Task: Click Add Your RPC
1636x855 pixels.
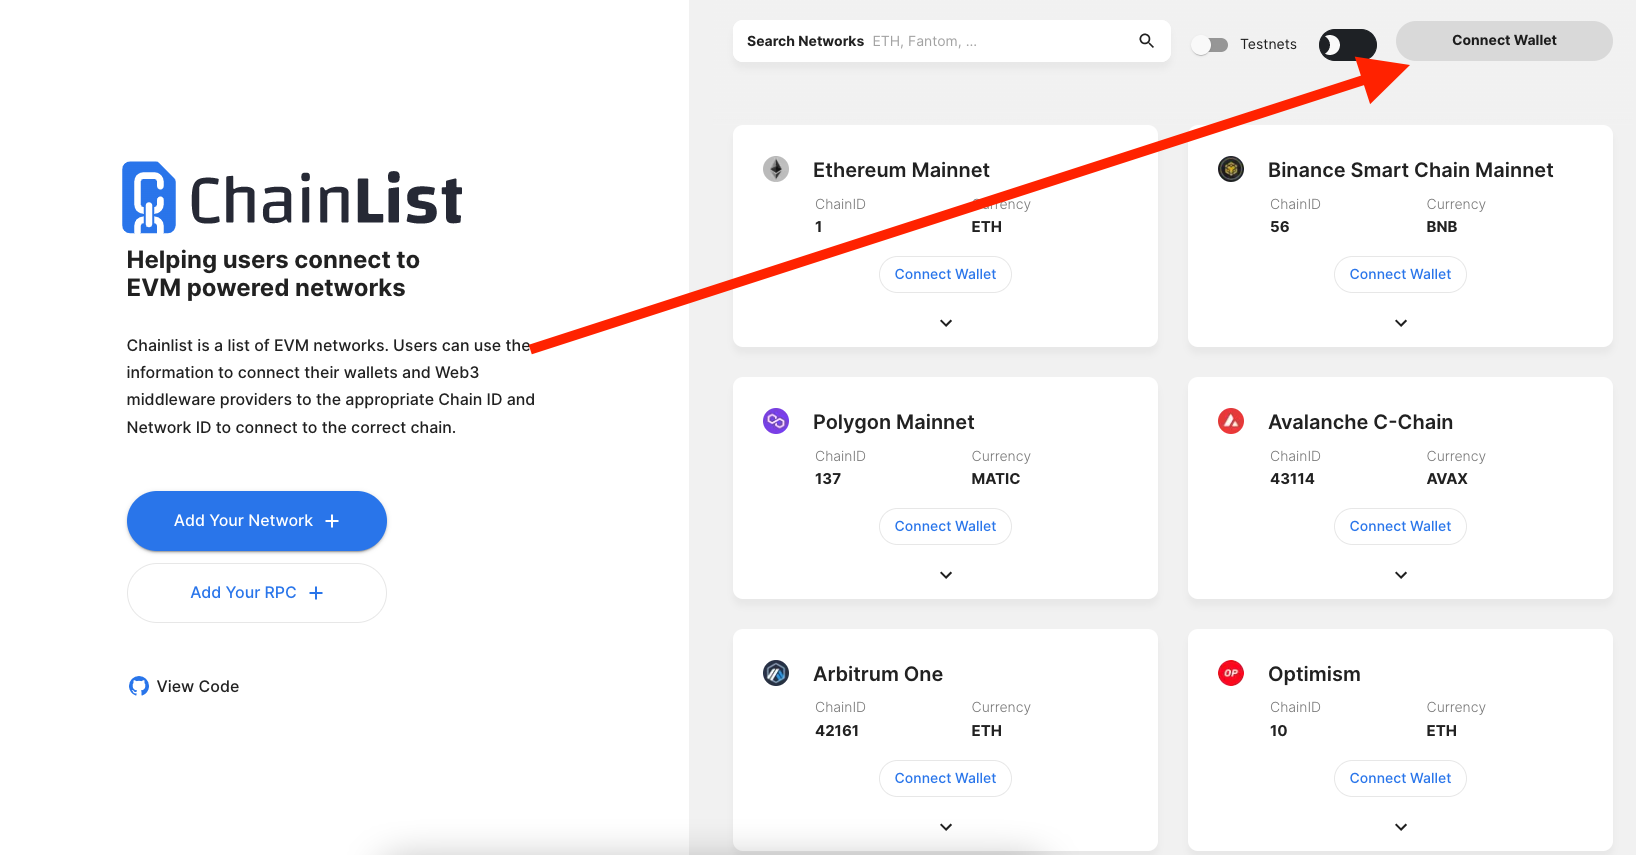Action: [x=256, y=592]
